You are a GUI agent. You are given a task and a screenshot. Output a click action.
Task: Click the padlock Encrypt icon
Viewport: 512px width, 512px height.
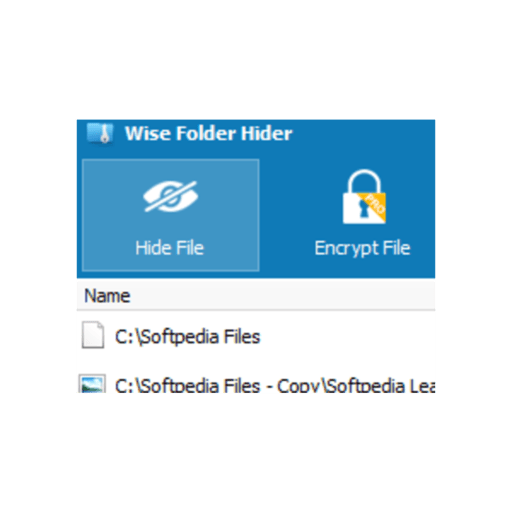[x=364, y=196]
